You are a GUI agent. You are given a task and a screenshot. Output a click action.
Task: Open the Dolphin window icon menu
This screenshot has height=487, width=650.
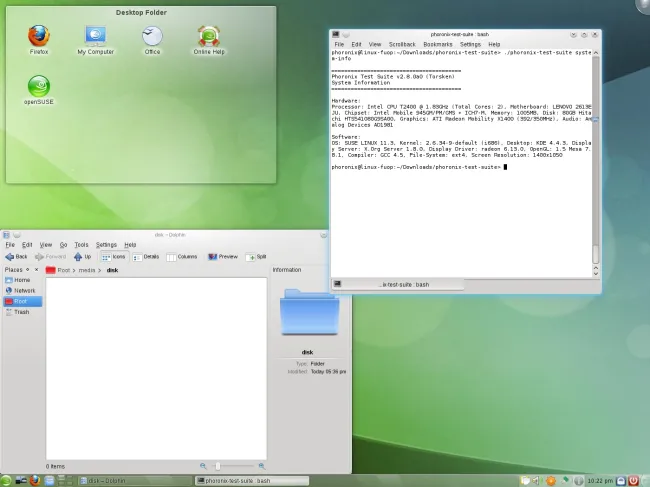pyautogui.click(x=6, y=235)
